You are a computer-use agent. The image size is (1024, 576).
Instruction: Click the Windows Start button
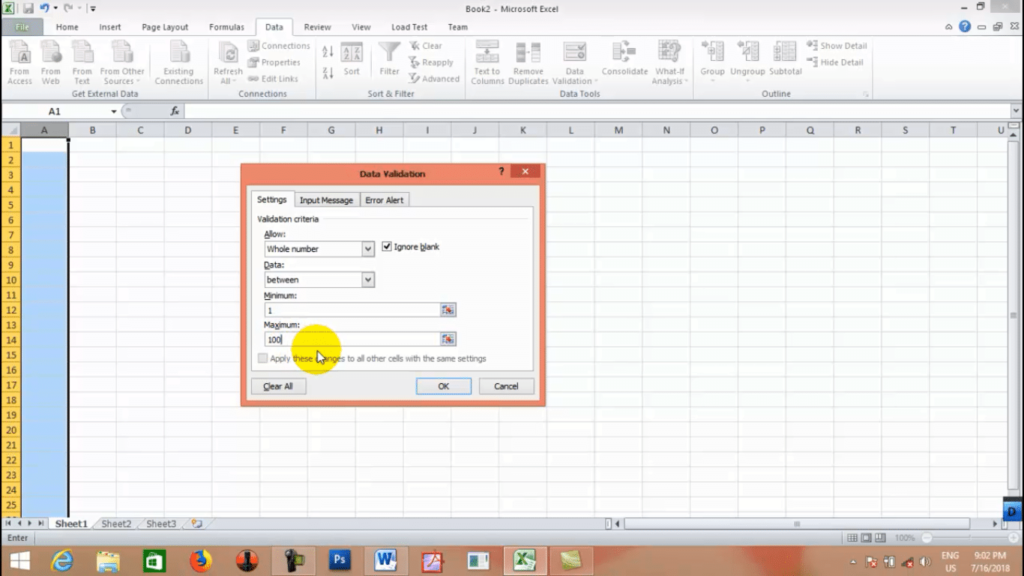[20, 561]
